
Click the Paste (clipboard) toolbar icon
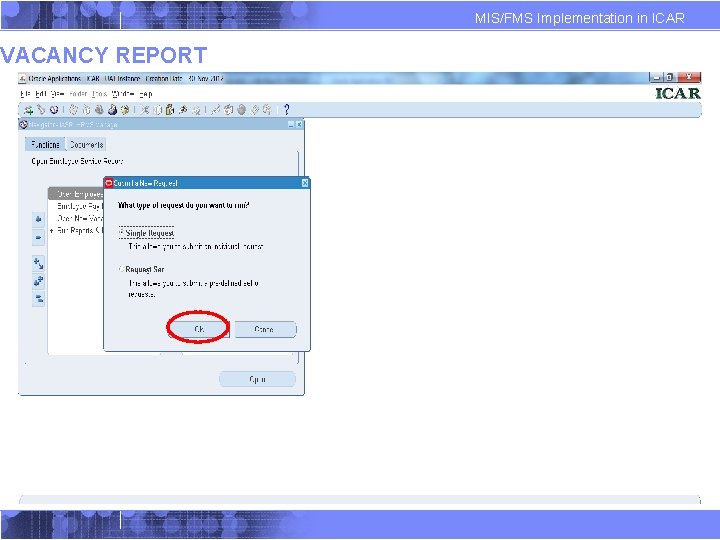(170, 110)
